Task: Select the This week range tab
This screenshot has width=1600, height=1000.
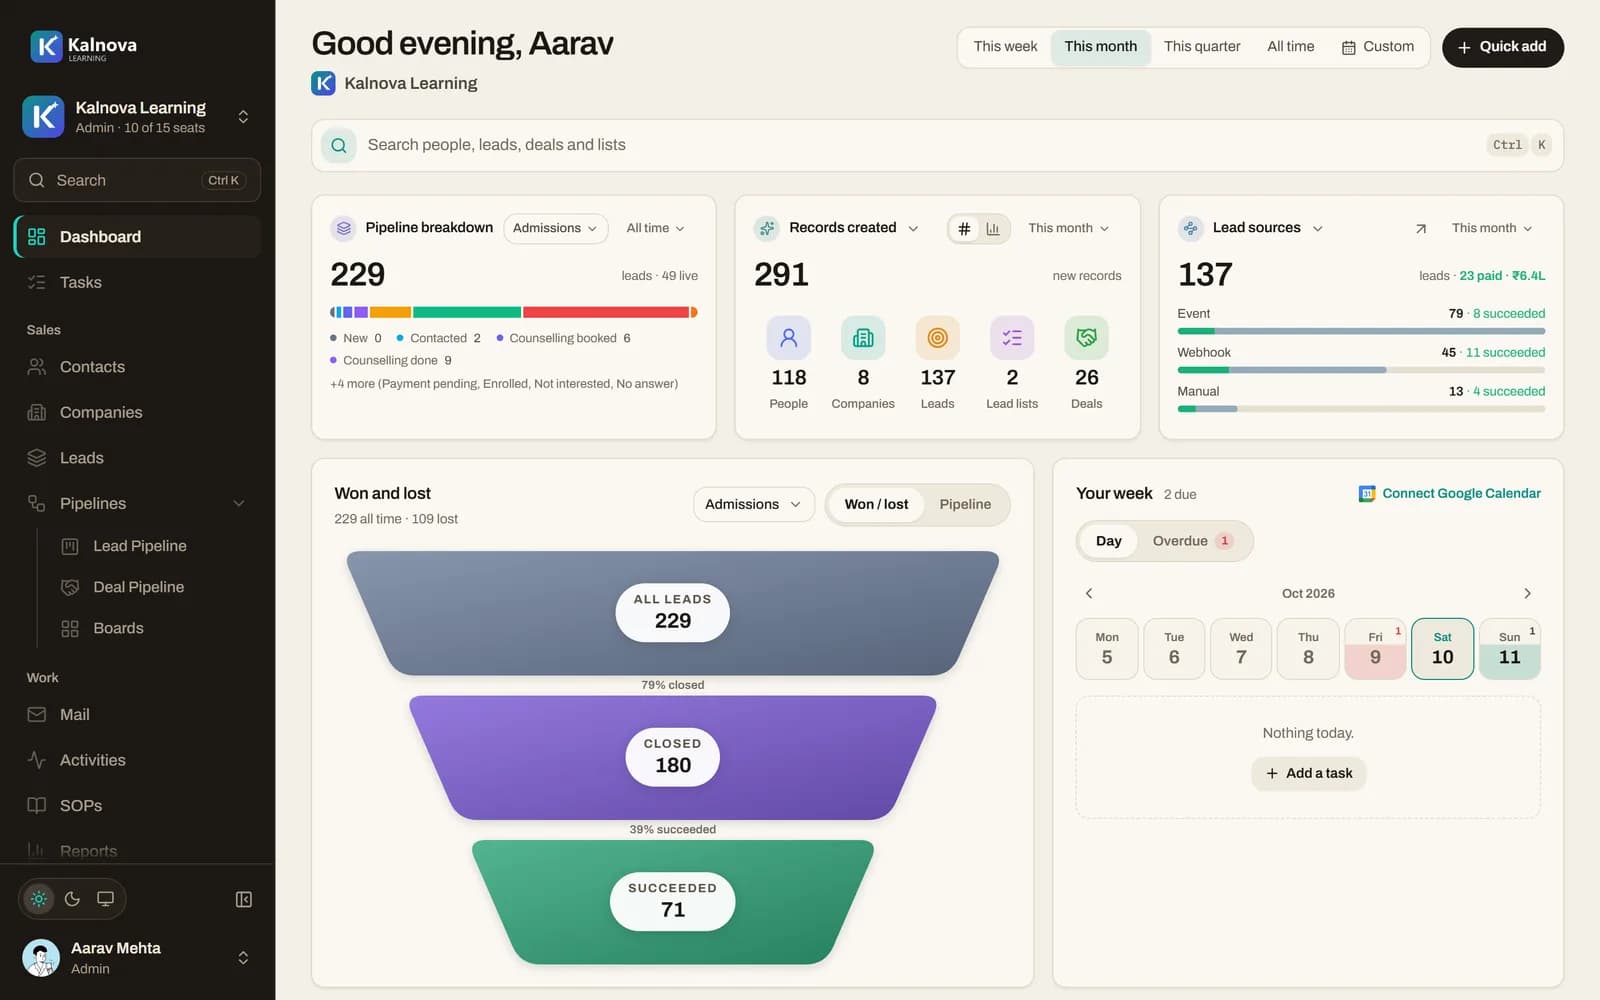Action: click(1005, 47)
